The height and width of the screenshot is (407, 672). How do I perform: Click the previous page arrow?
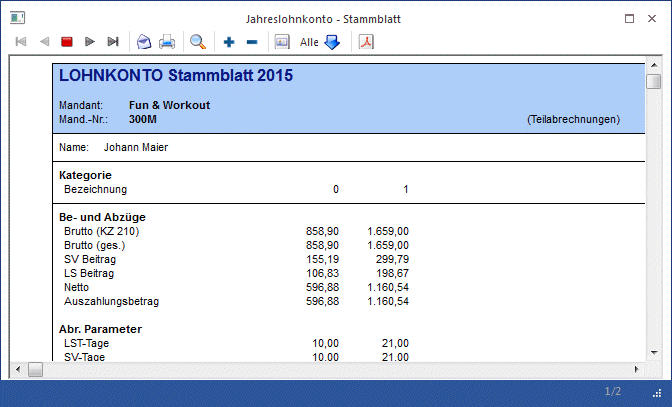(44, 42)
